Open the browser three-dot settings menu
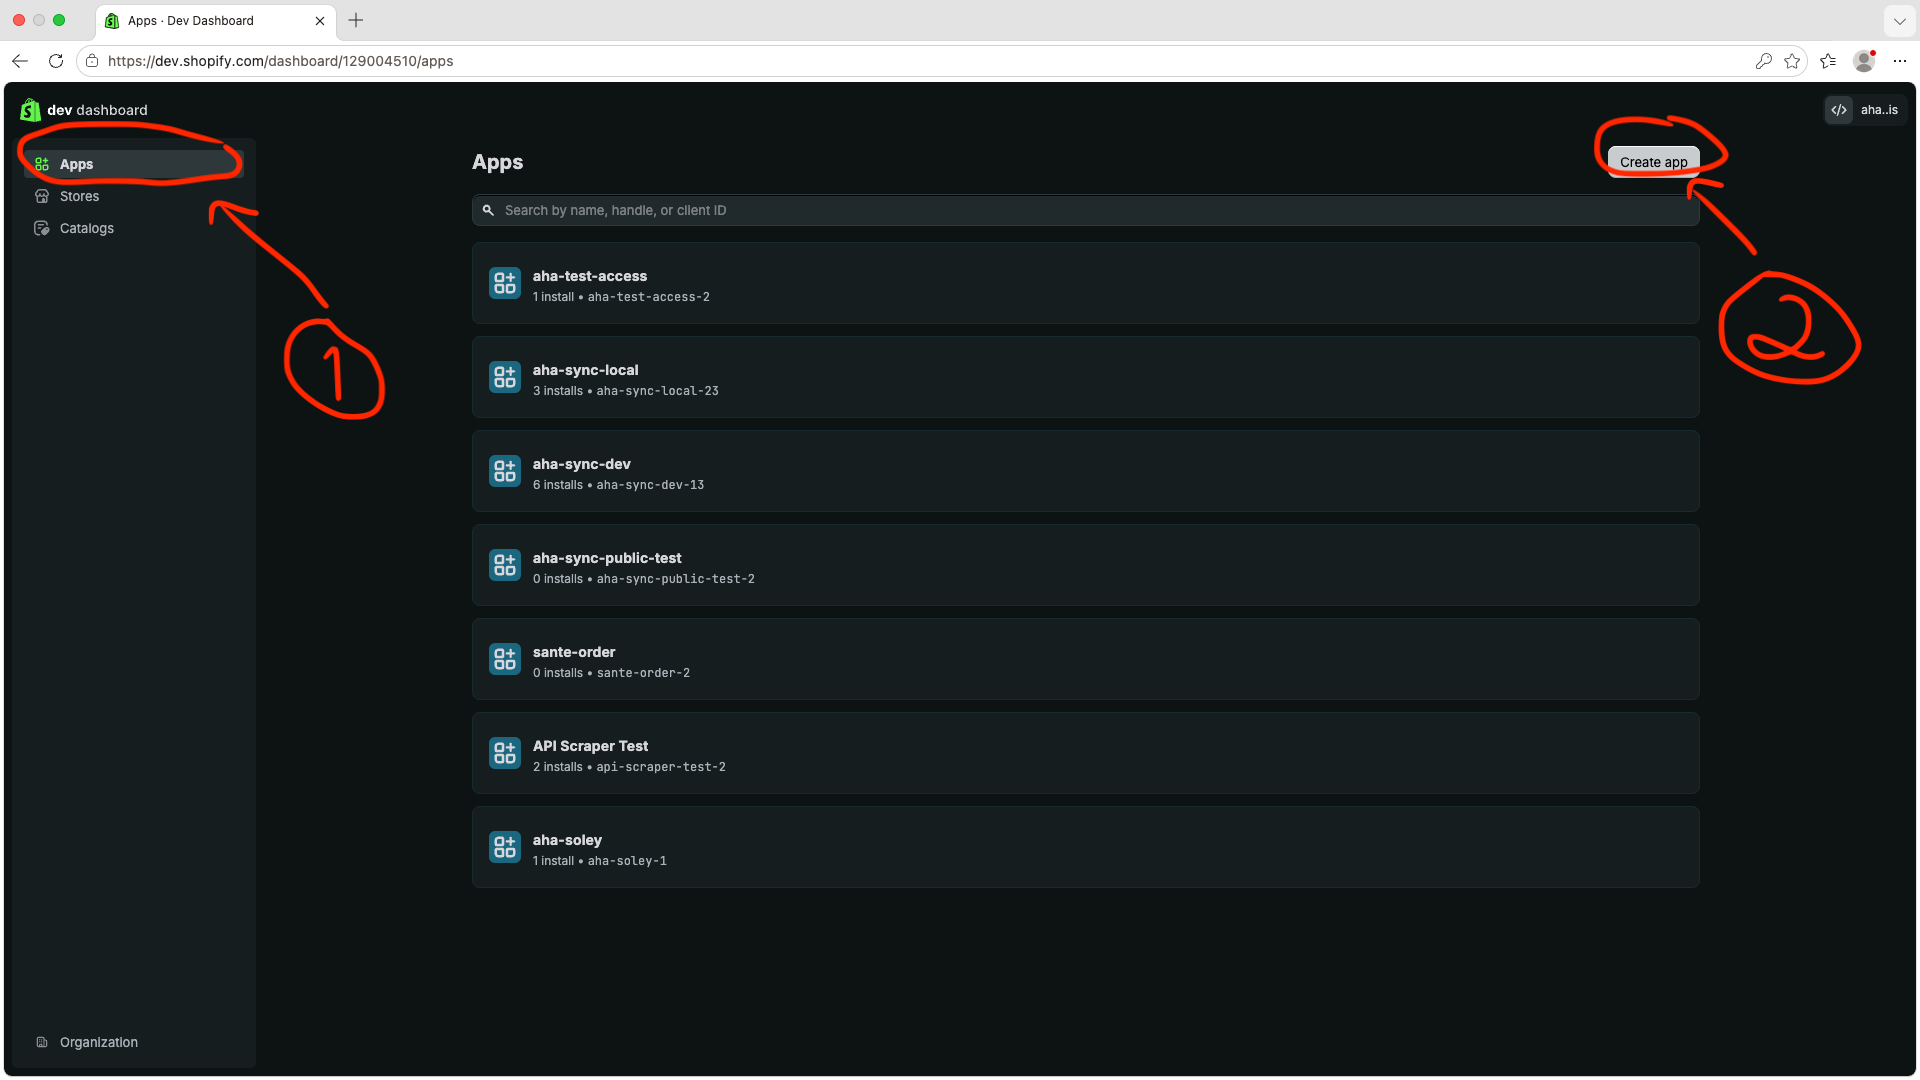 tap(1900, 61)
